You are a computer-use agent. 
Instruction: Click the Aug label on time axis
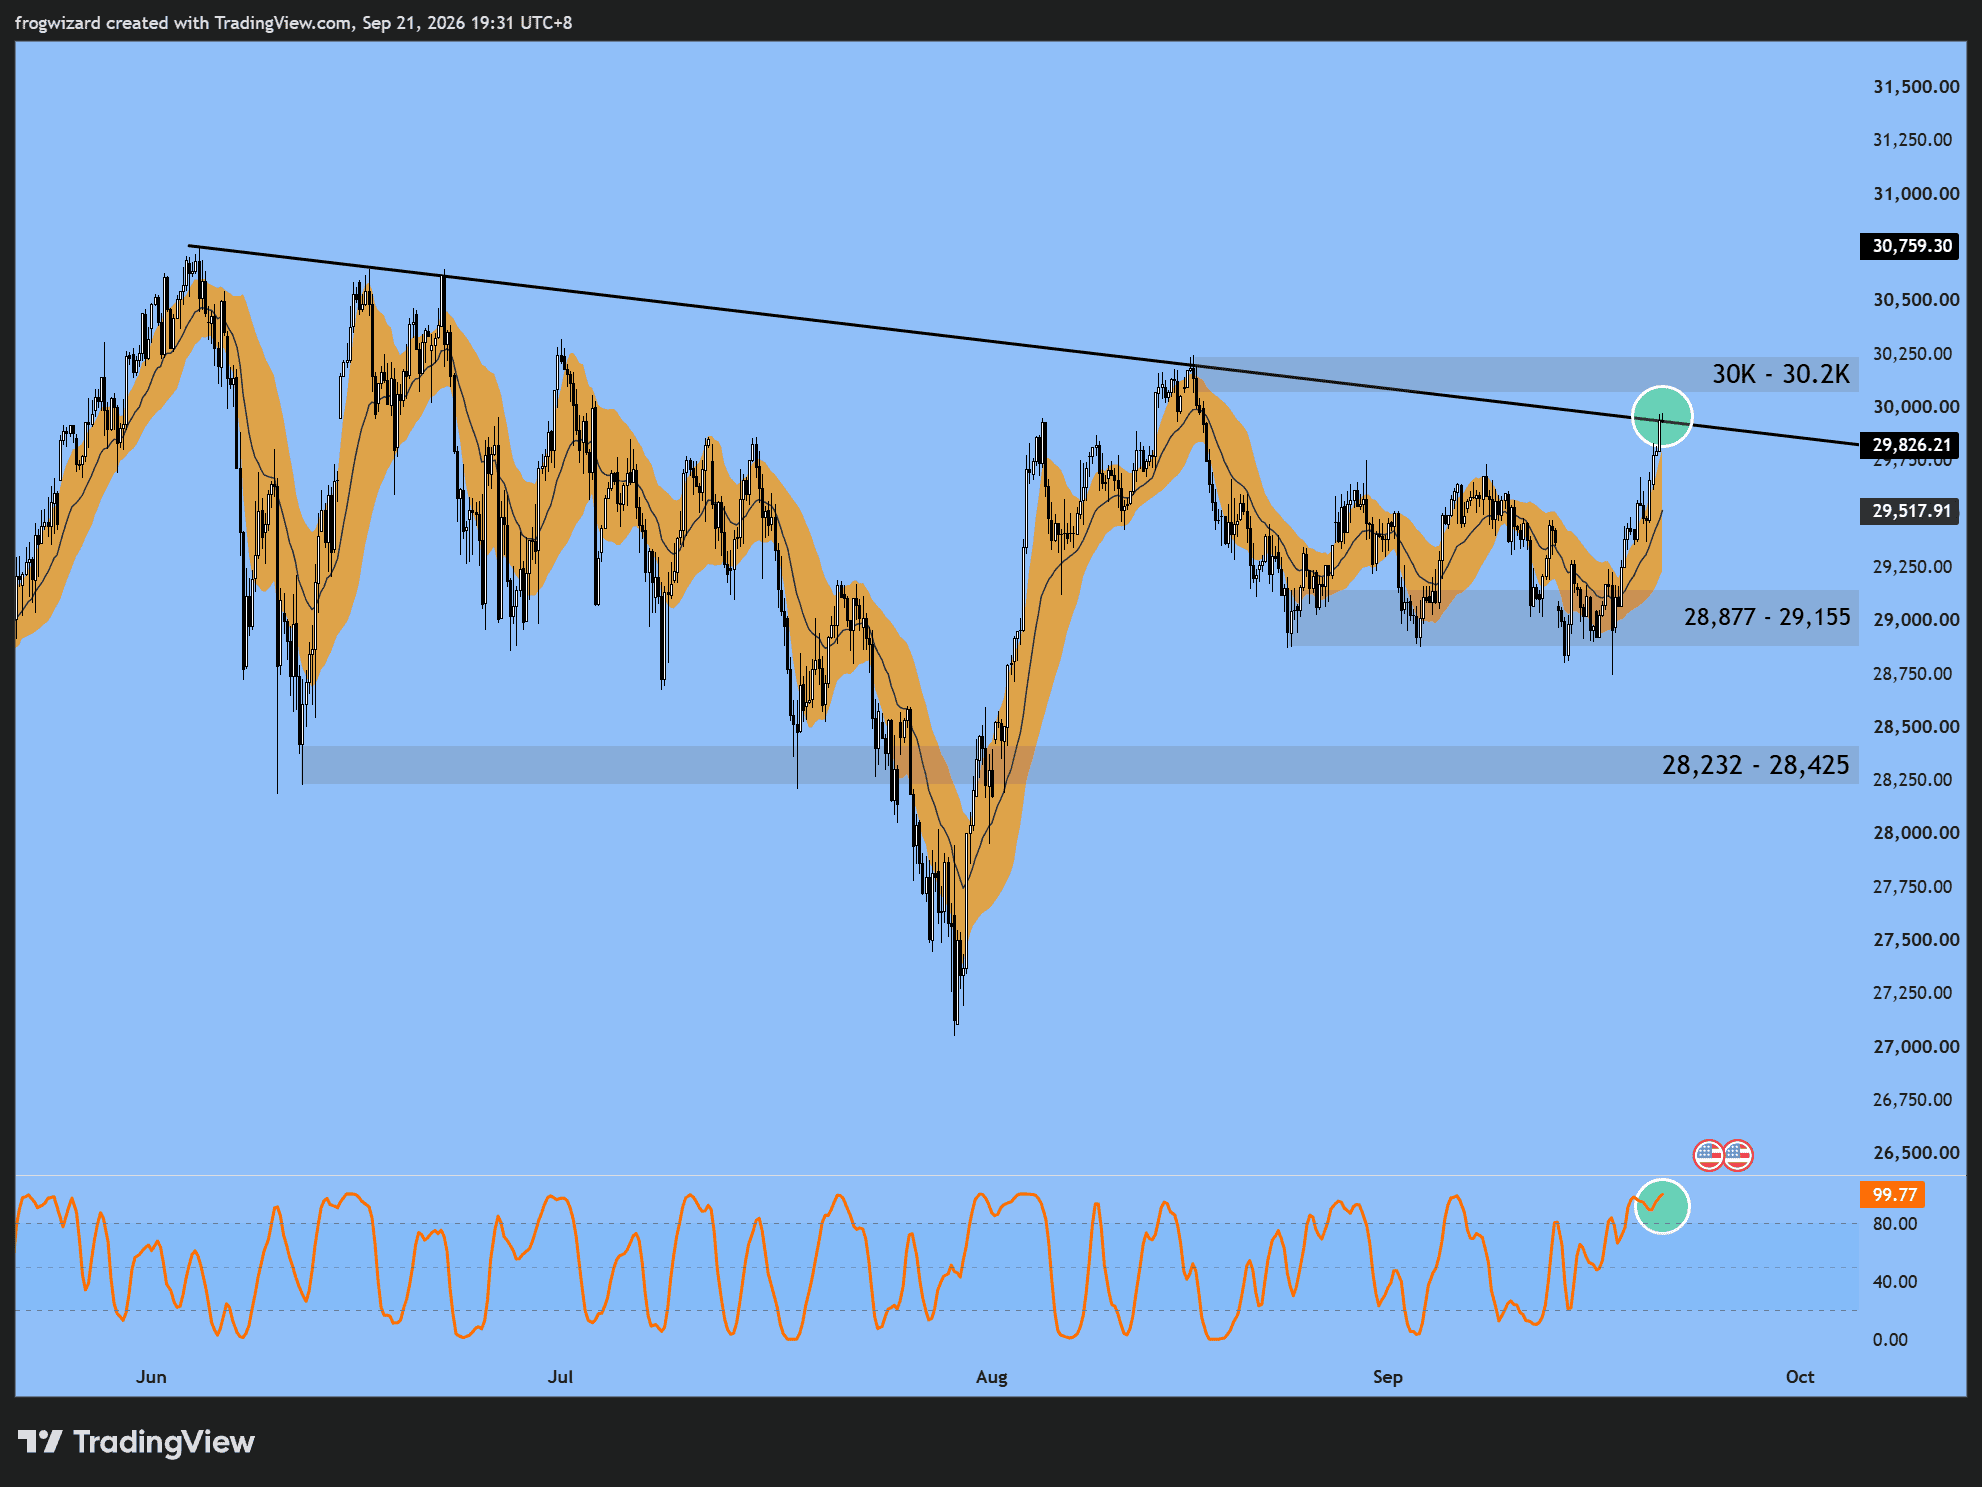tap(992, 1377)
